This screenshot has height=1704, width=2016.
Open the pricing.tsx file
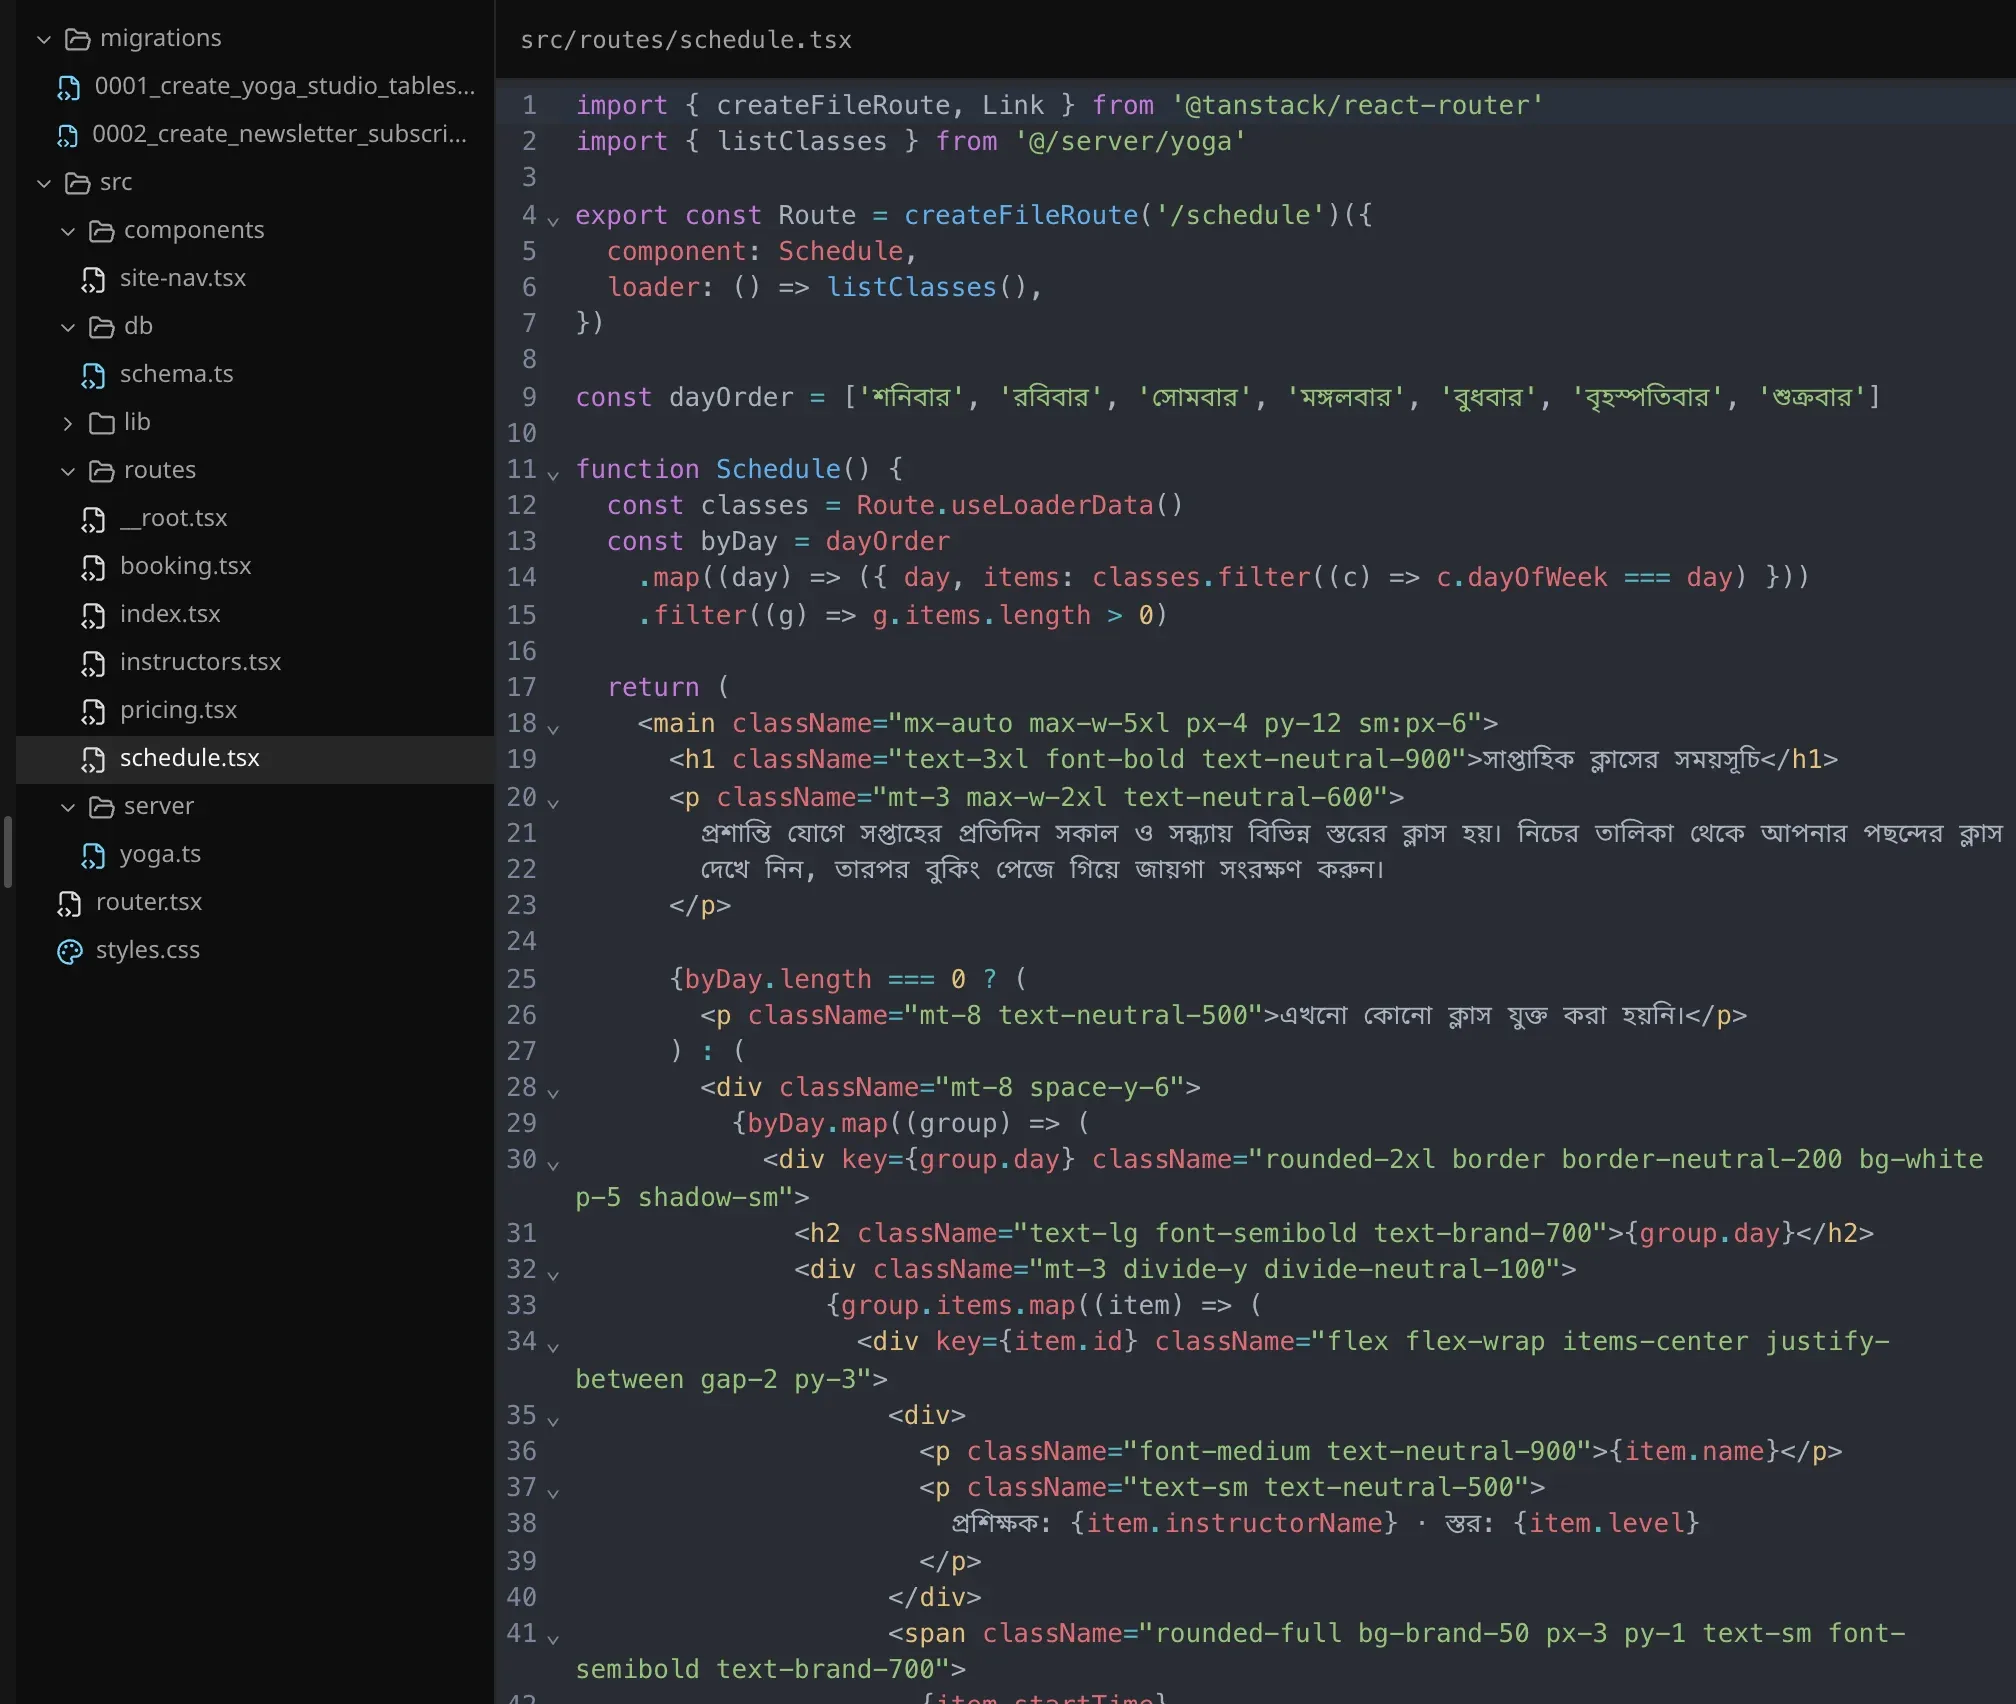pos(255,710)
